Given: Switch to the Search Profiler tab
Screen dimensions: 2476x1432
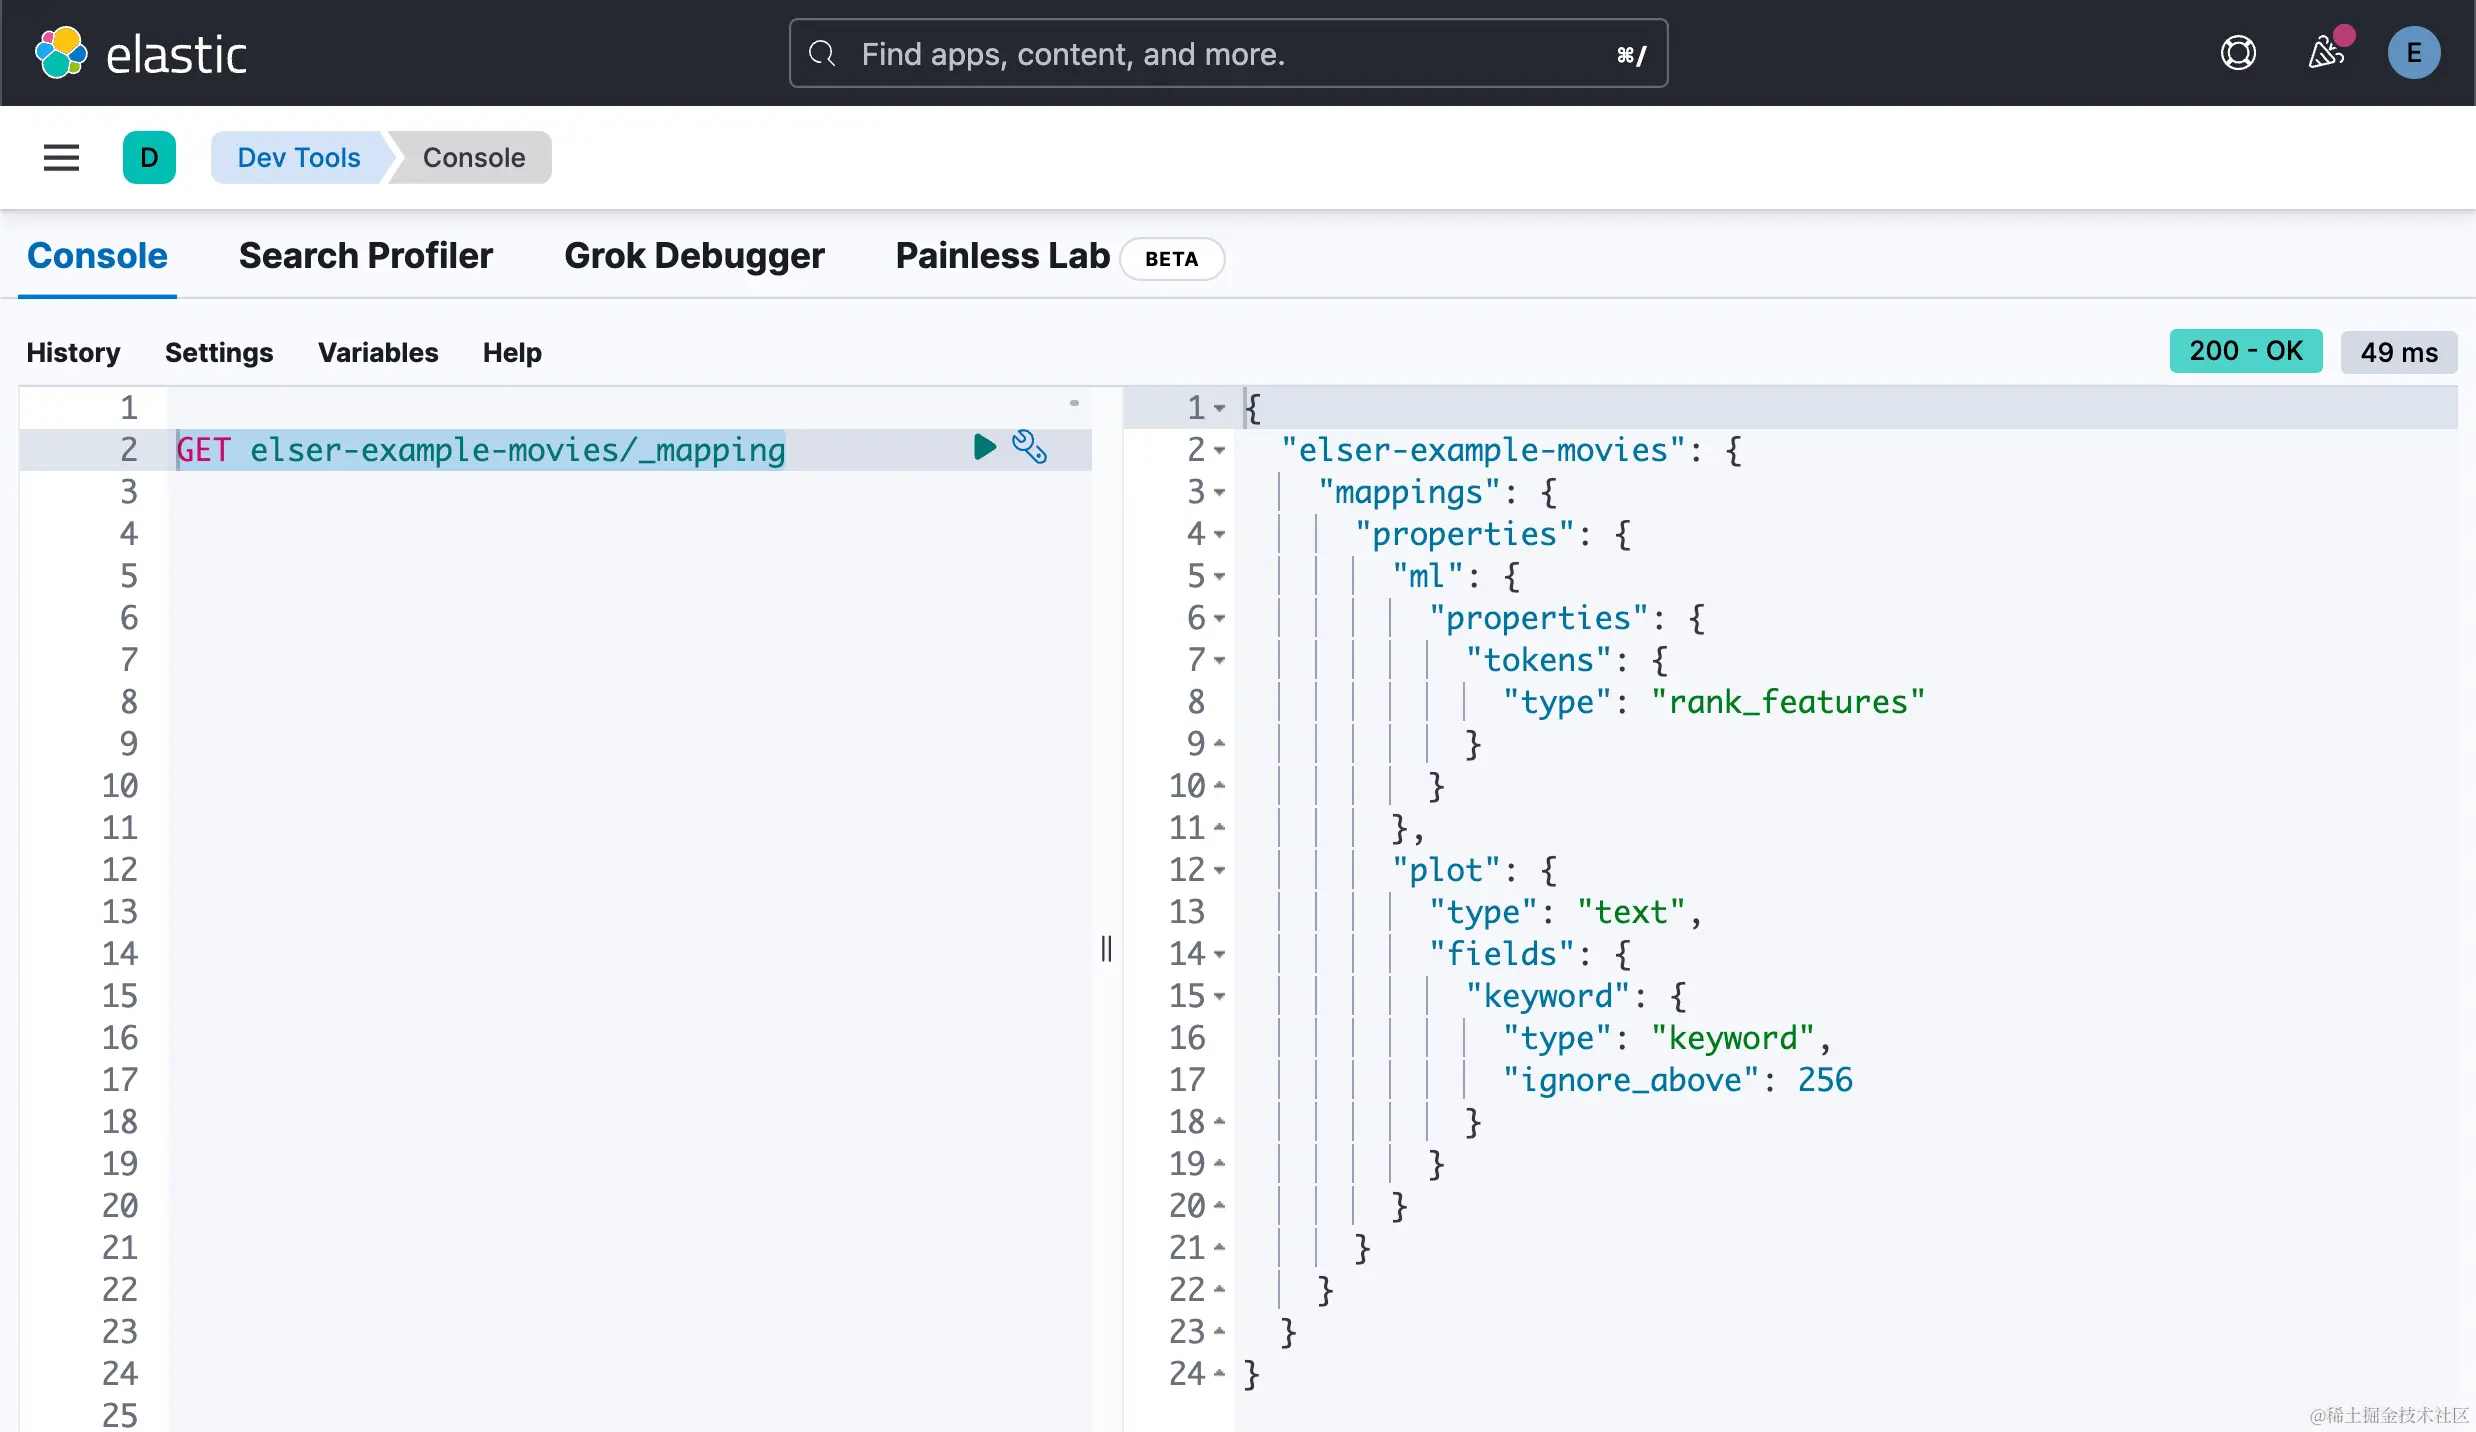Looking at the screenshot, I should tap(365, 256).
